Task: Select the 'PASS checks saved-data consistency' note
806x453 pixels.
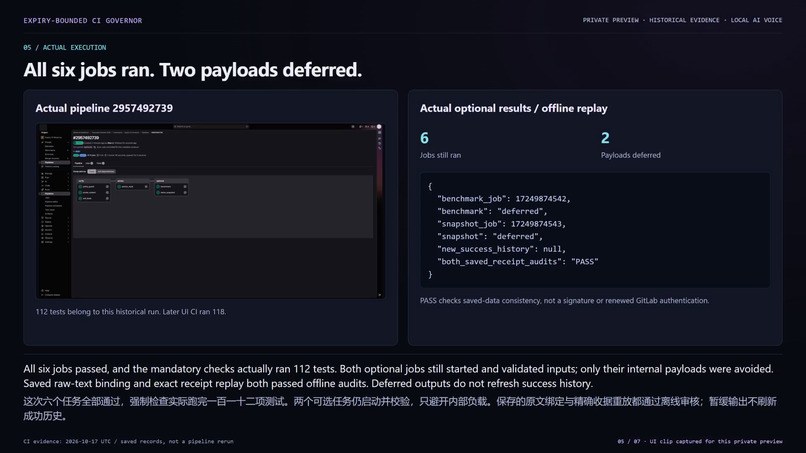Action: pos(564,301)
